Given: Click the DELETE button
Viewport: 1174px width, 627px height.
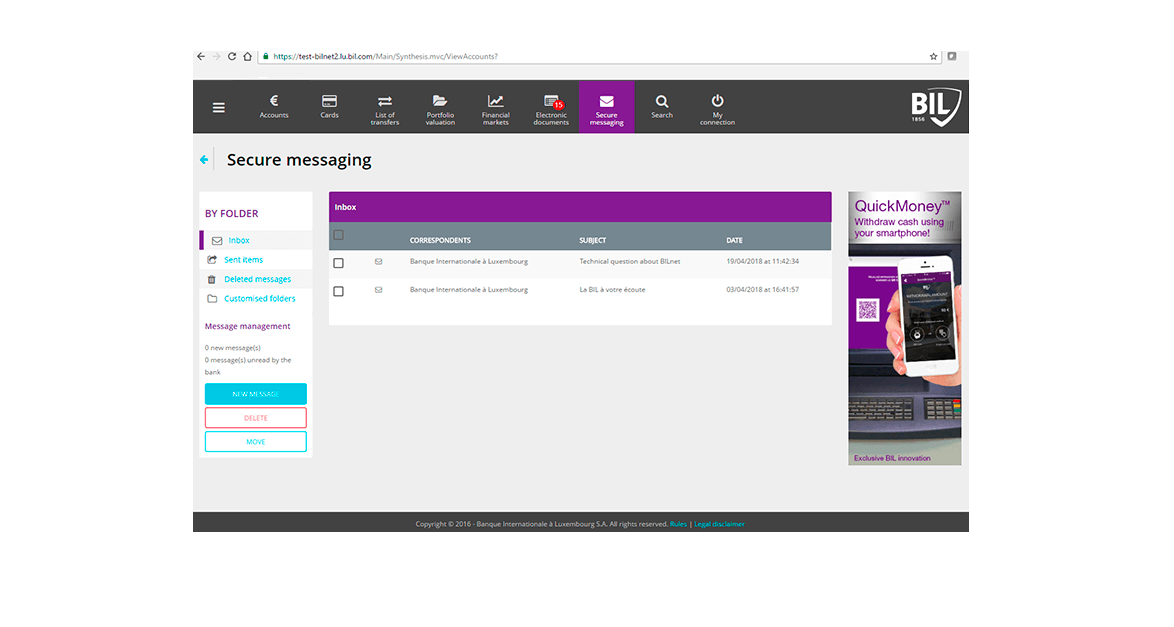Looking at the screenshot, I should click(255, 418).
